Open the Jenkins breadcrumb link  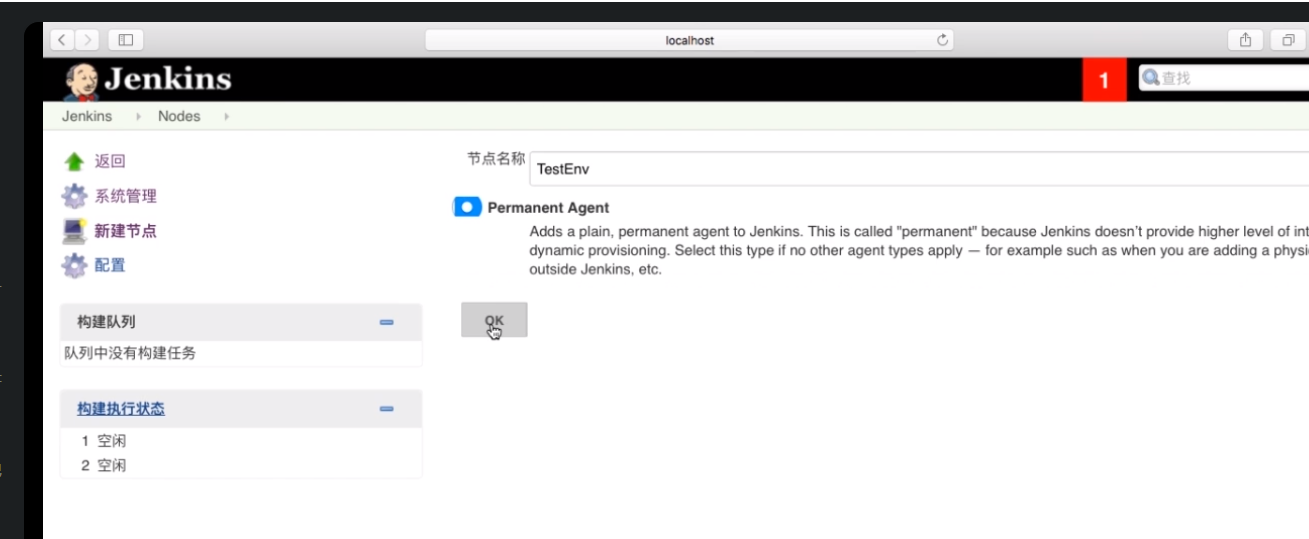pos(87,116)
